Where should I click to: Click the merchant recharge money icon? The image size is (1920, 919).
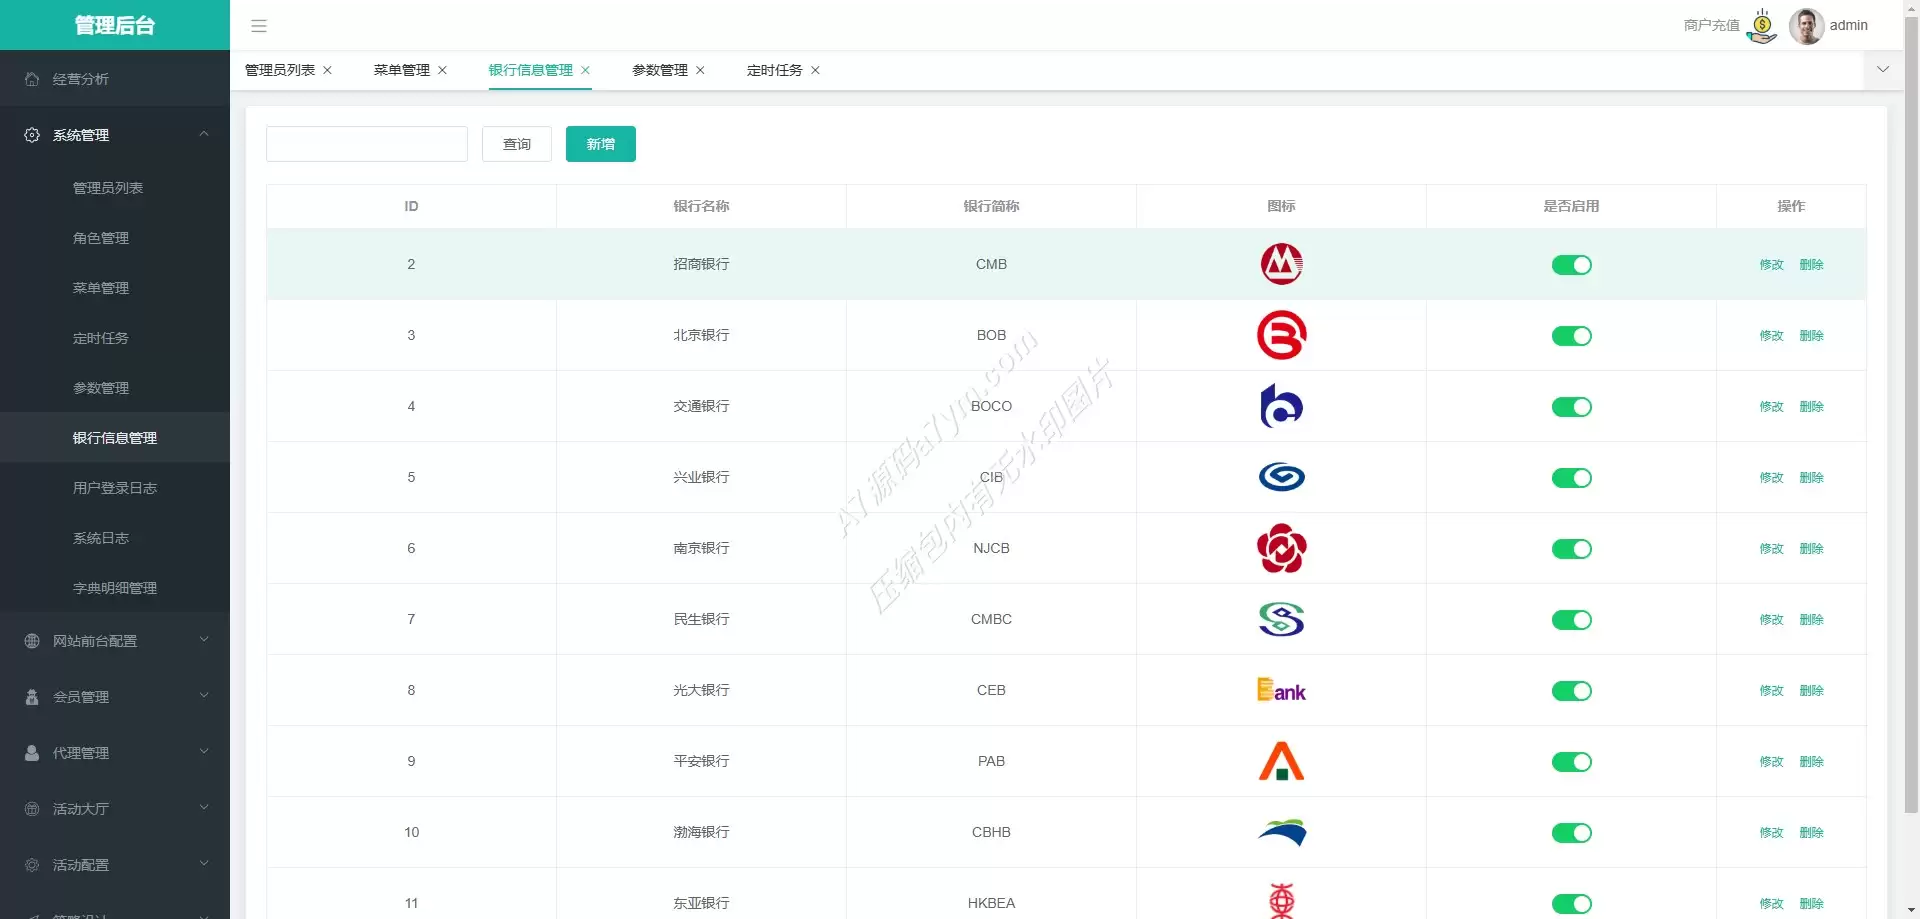[x=1761, y=26]
